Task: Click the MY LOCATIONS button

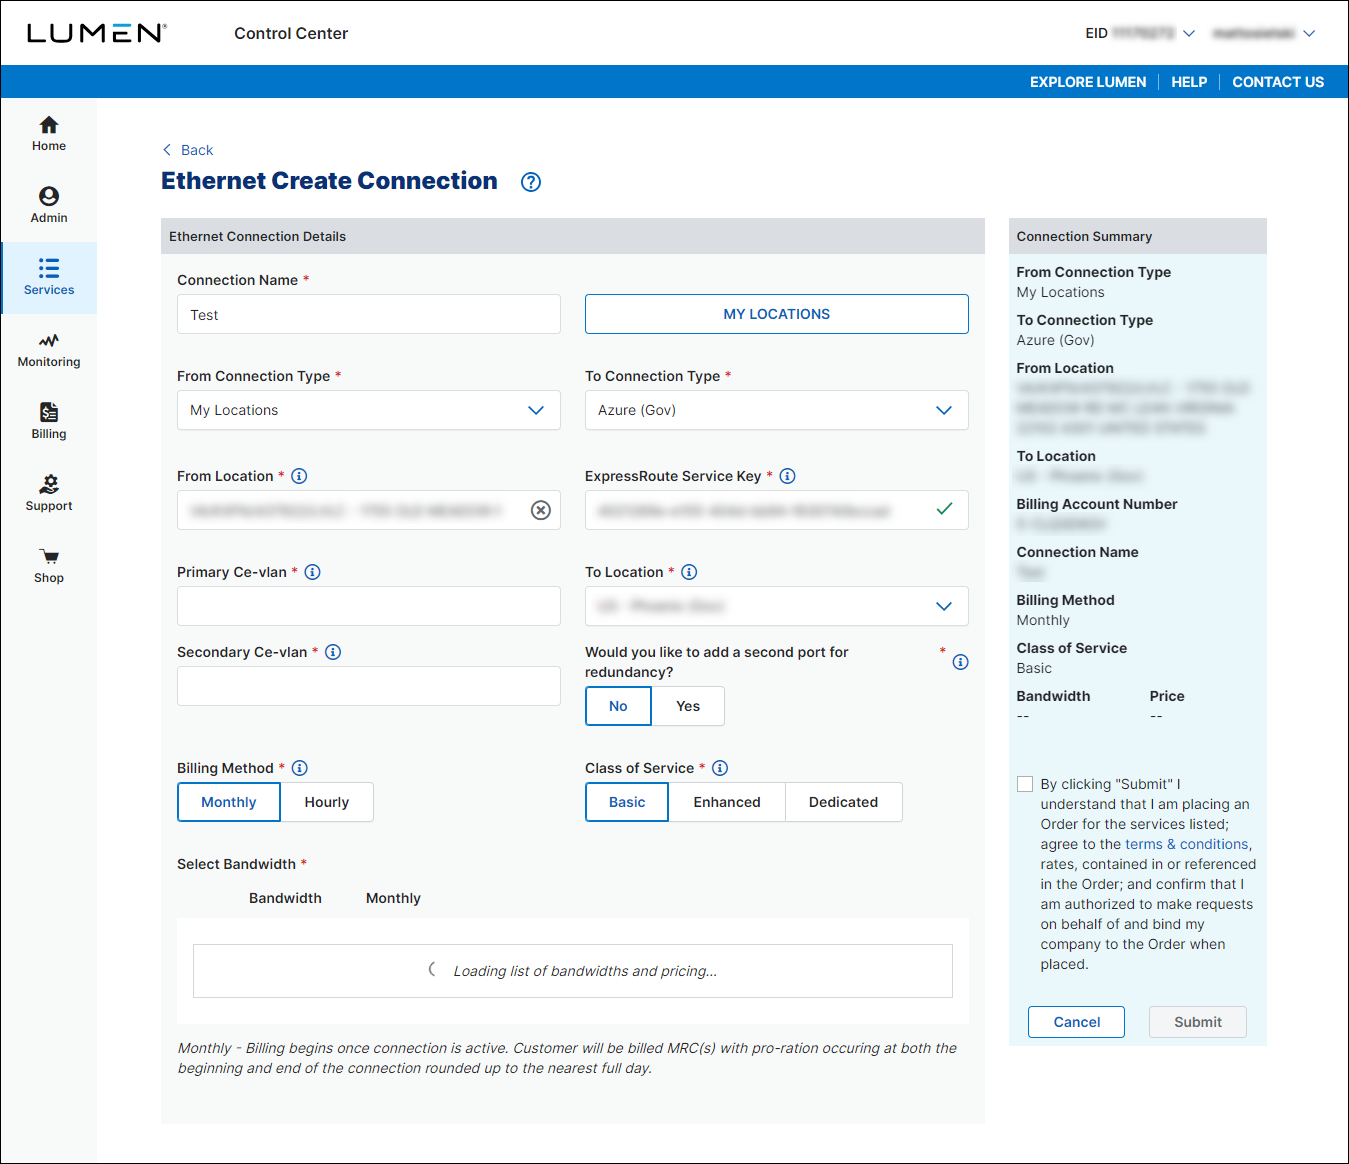Action: (x=777, y=314)
